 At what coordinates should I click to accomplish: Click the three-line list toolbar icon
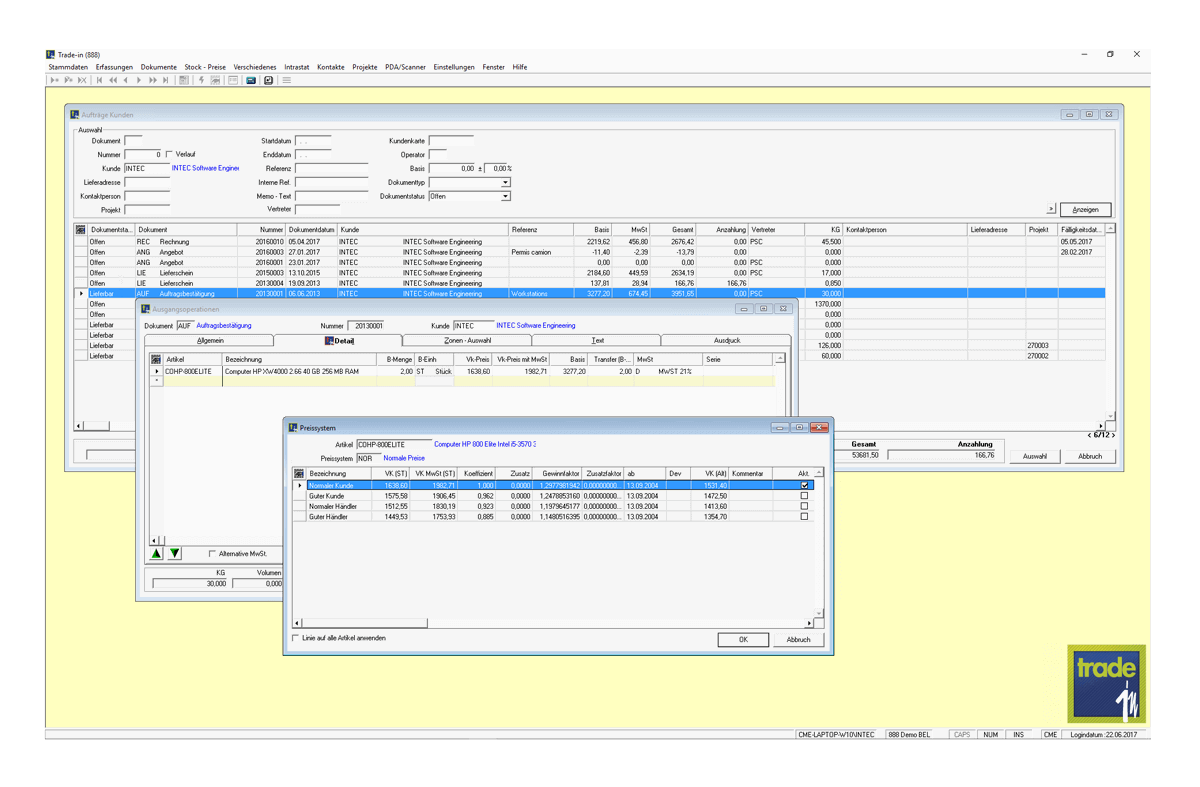point(286,80)
